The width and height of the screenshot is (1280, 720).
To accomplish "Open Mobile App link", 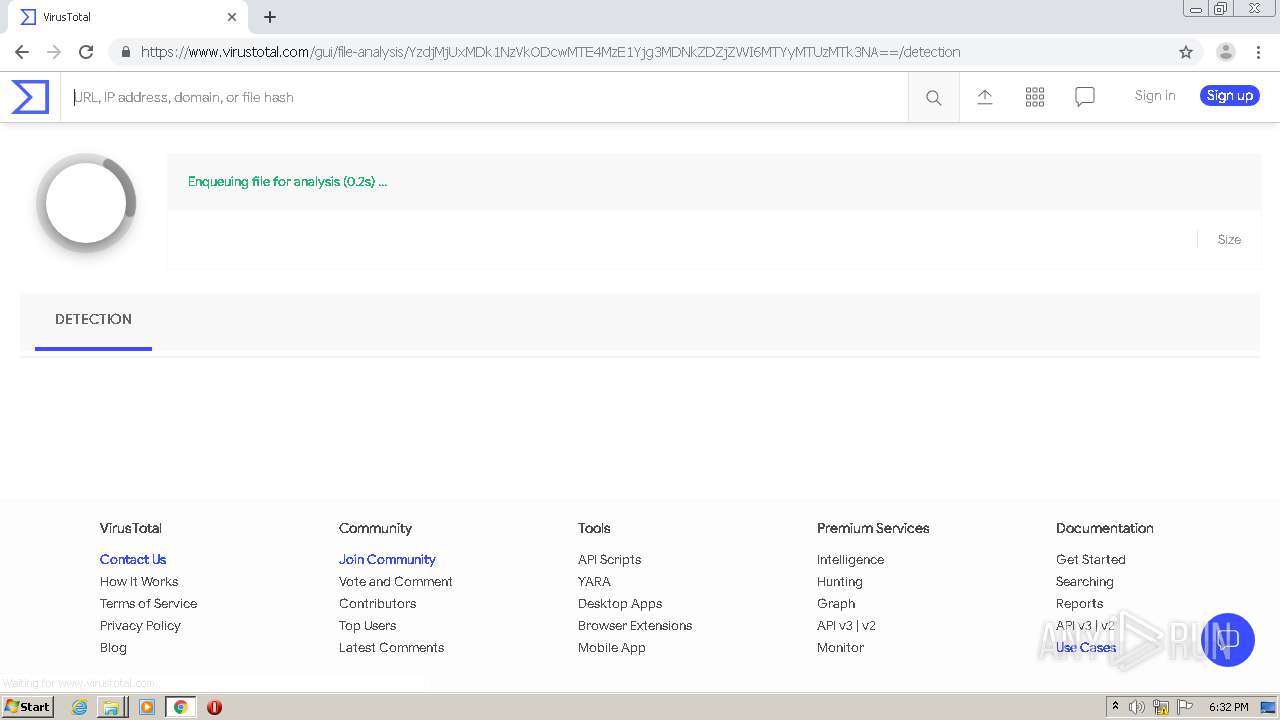I will 612,648.
